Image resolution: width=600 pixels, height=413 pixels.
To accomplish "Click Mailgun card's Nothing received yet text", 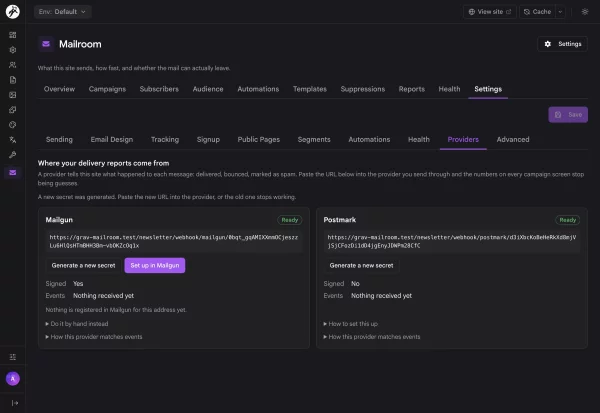I will 103,295.
